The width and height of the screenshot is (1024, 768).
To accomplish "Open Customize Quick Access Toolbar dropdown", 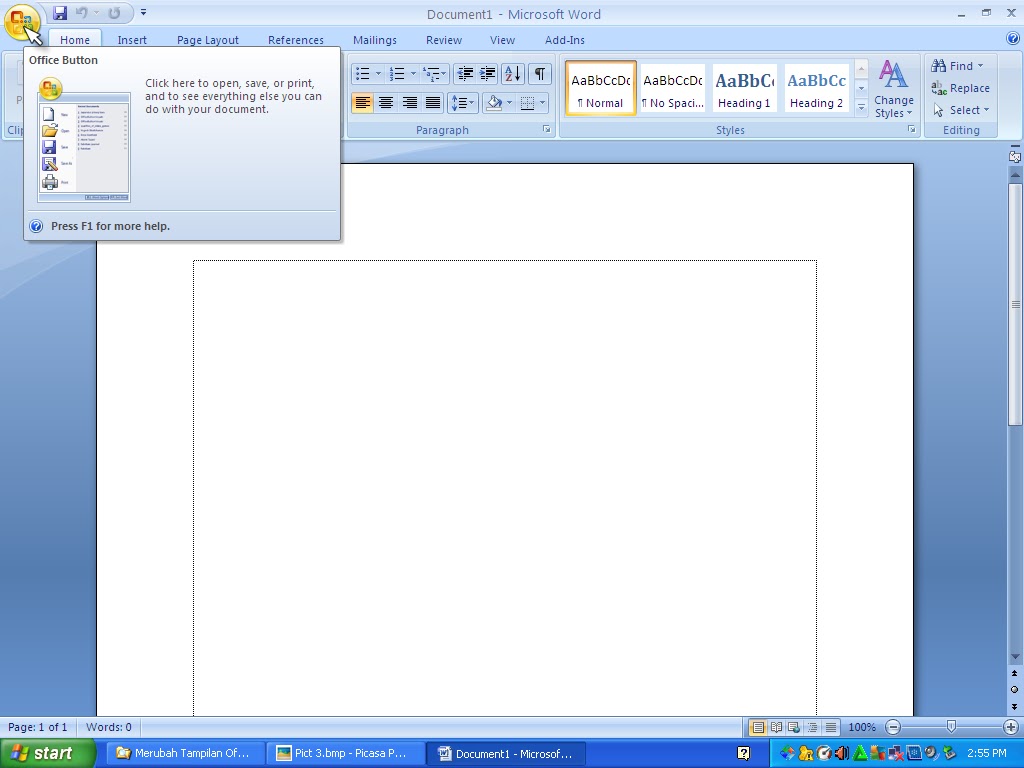I will pyautogui.click(x=143, y=12).
